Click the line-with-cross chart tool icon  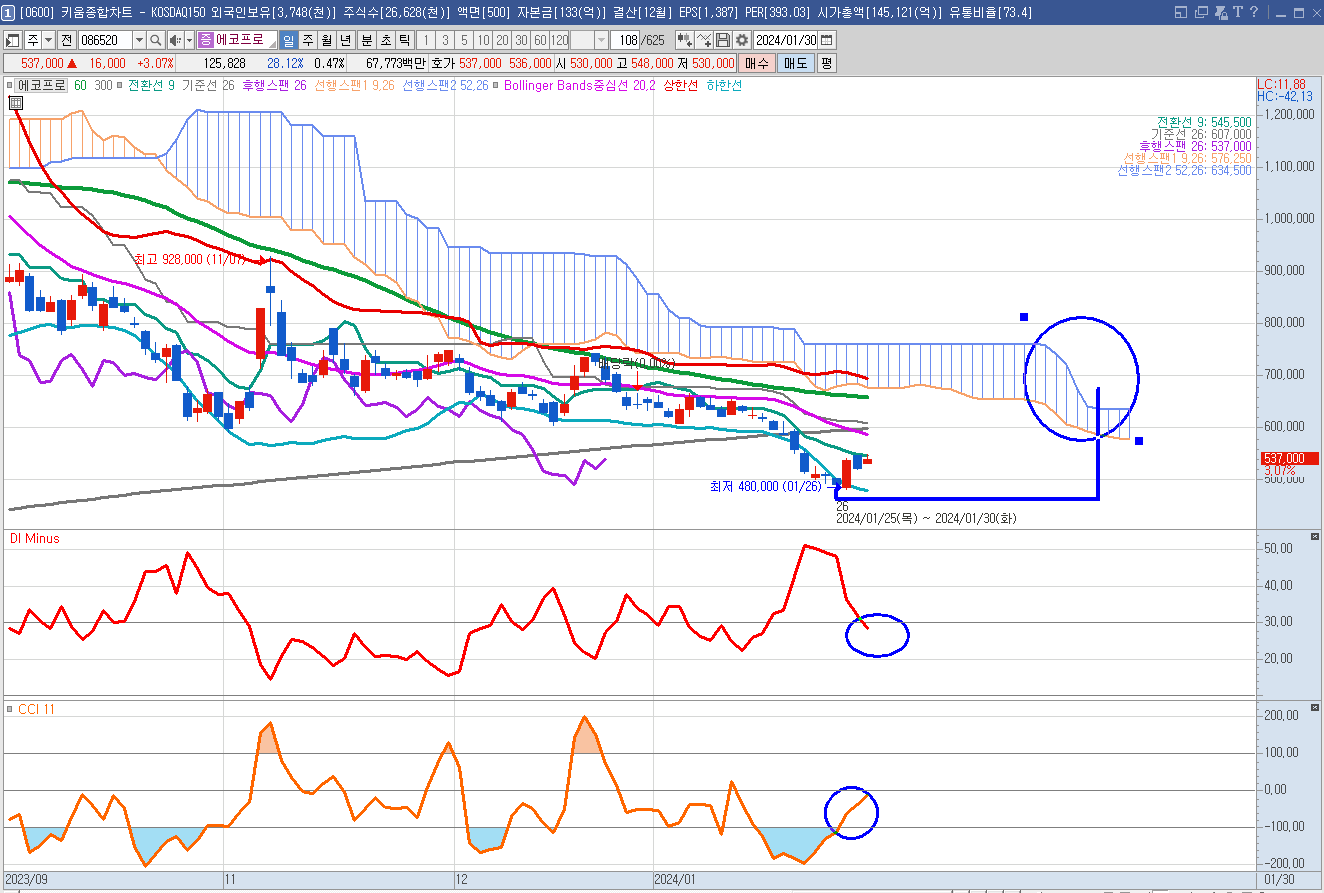[704, 40]
